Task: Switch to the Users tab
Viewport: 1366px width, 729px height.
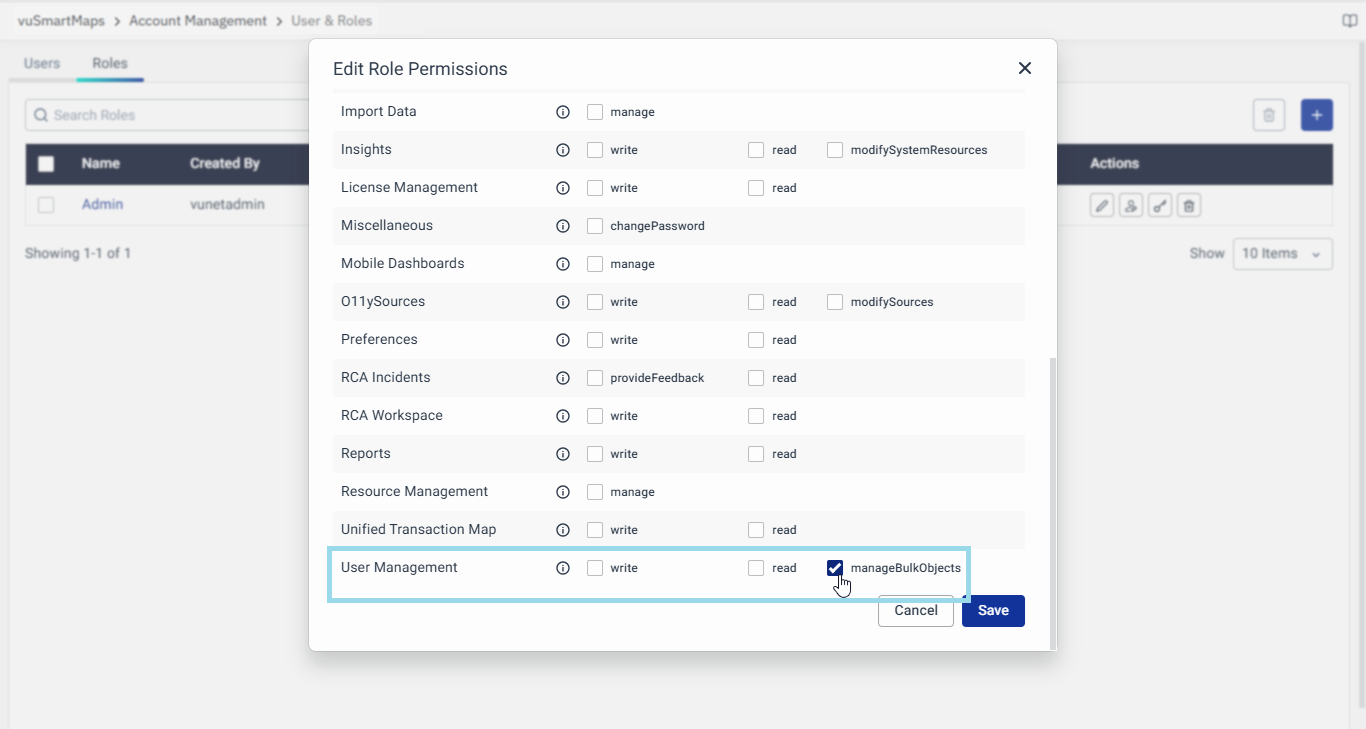Action: tap(42, 63)
